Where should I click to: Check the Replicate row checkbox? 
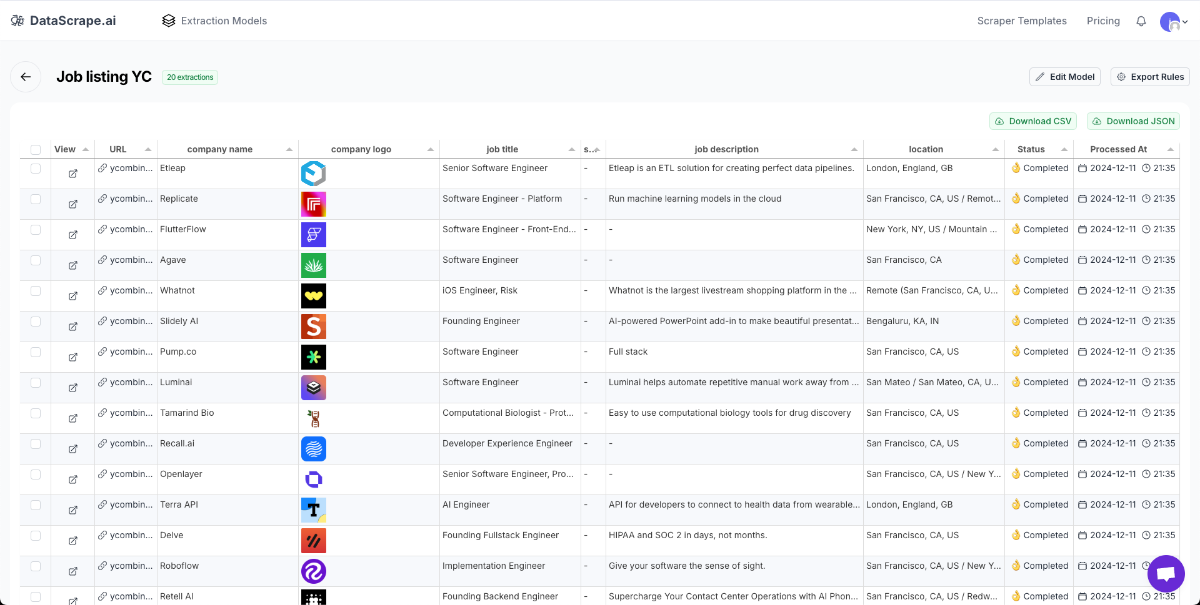(36, 199)
